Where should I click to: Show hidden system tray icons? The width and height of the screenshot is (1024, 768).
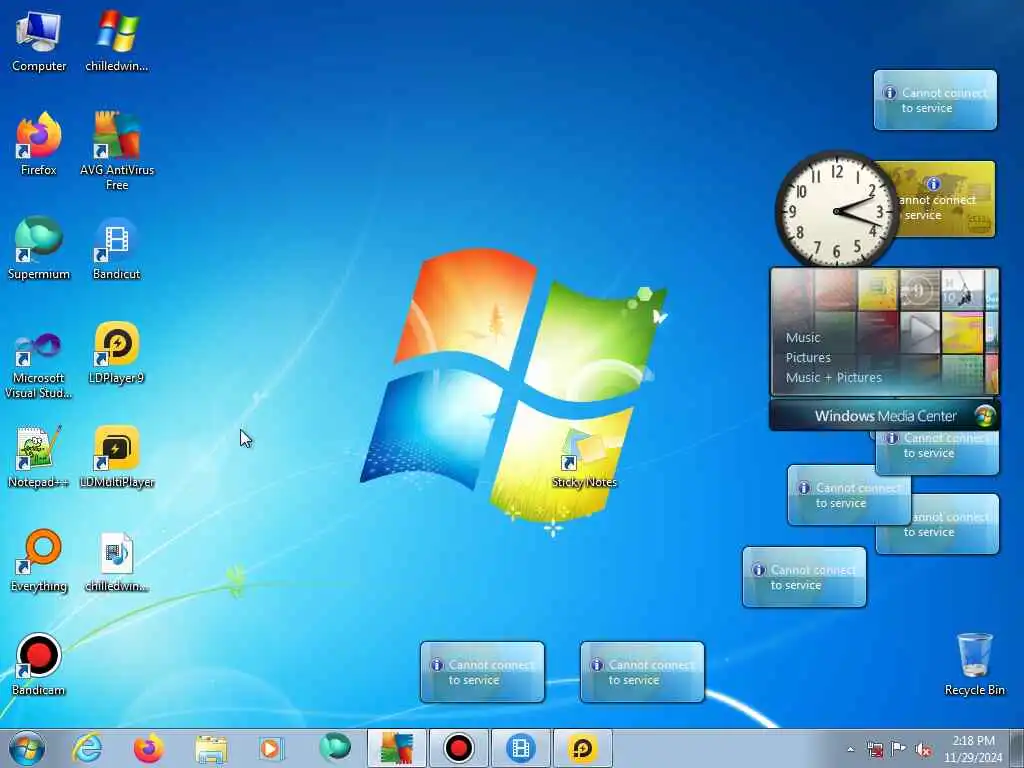[x=850, y=750]
